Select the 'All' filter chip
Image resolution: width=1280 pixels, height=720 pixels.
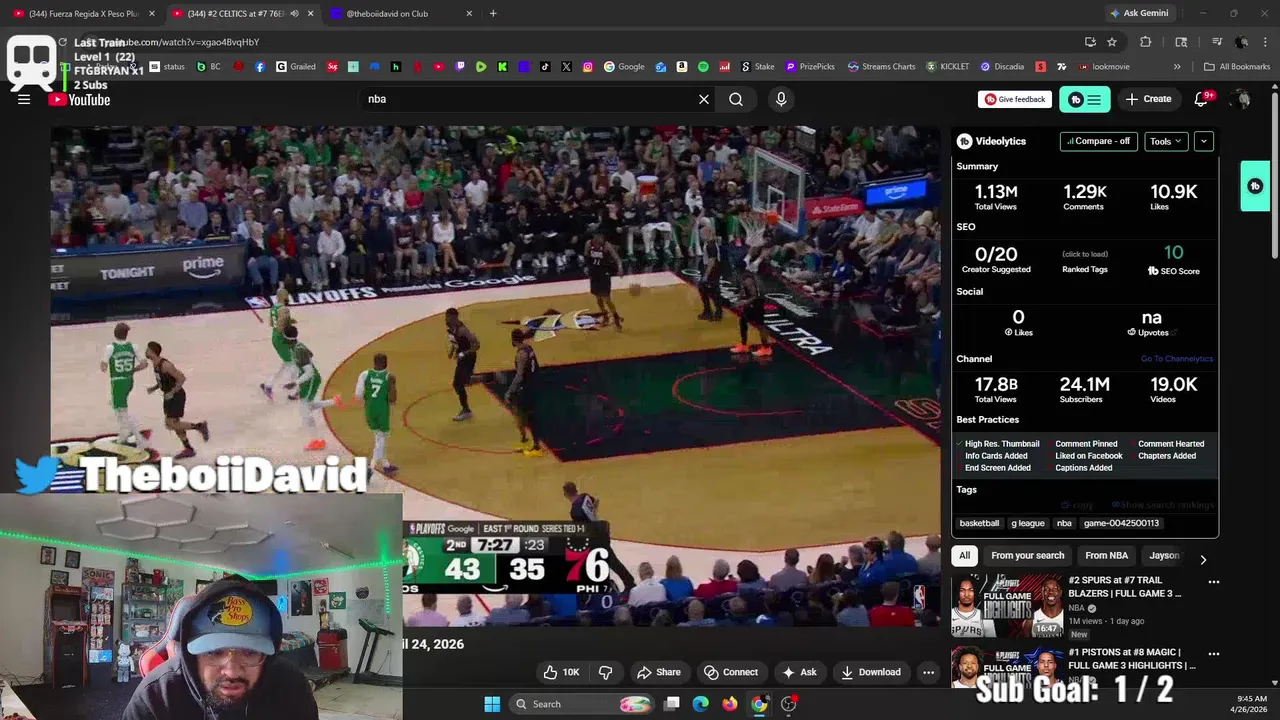(x=964, y=556)
